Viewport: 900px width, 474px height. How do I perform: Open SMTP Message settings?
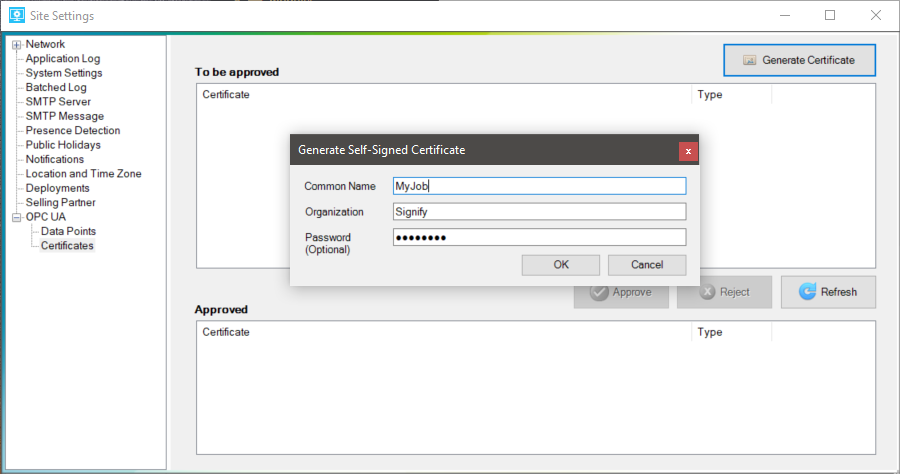pos(64,116)
